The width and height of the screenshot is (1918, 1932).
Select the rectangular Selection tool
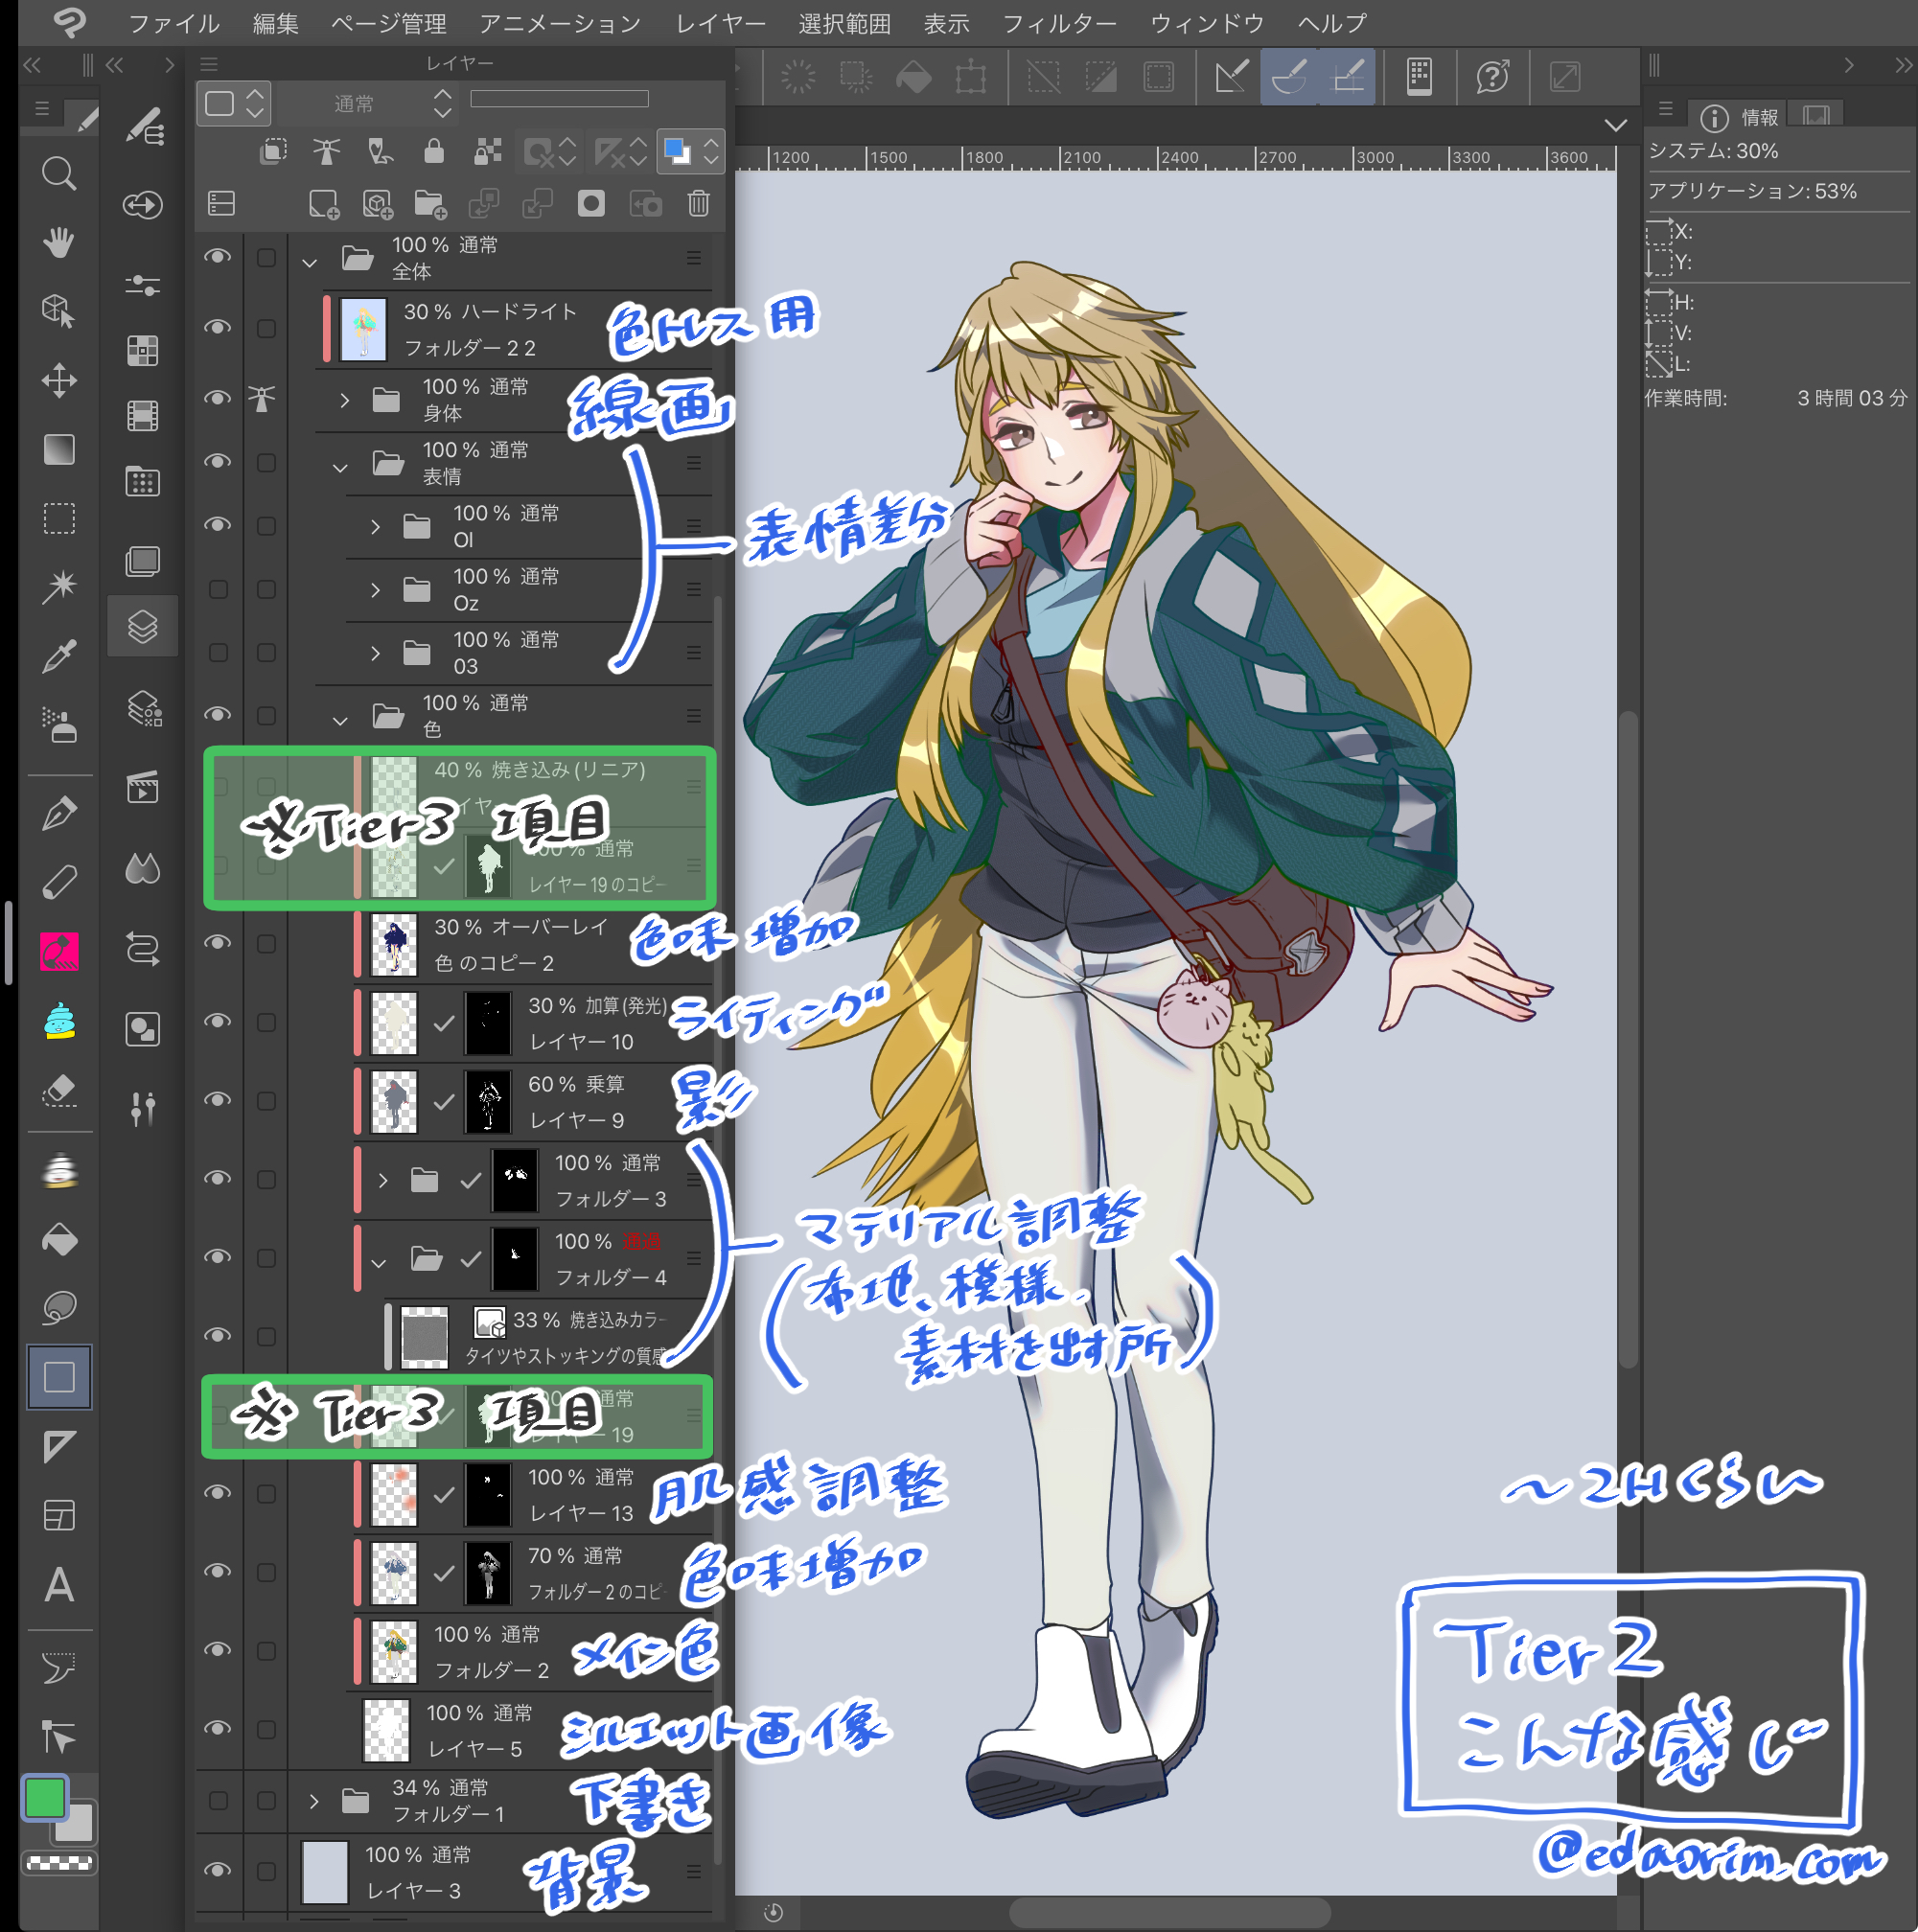[x=59, y=518]
